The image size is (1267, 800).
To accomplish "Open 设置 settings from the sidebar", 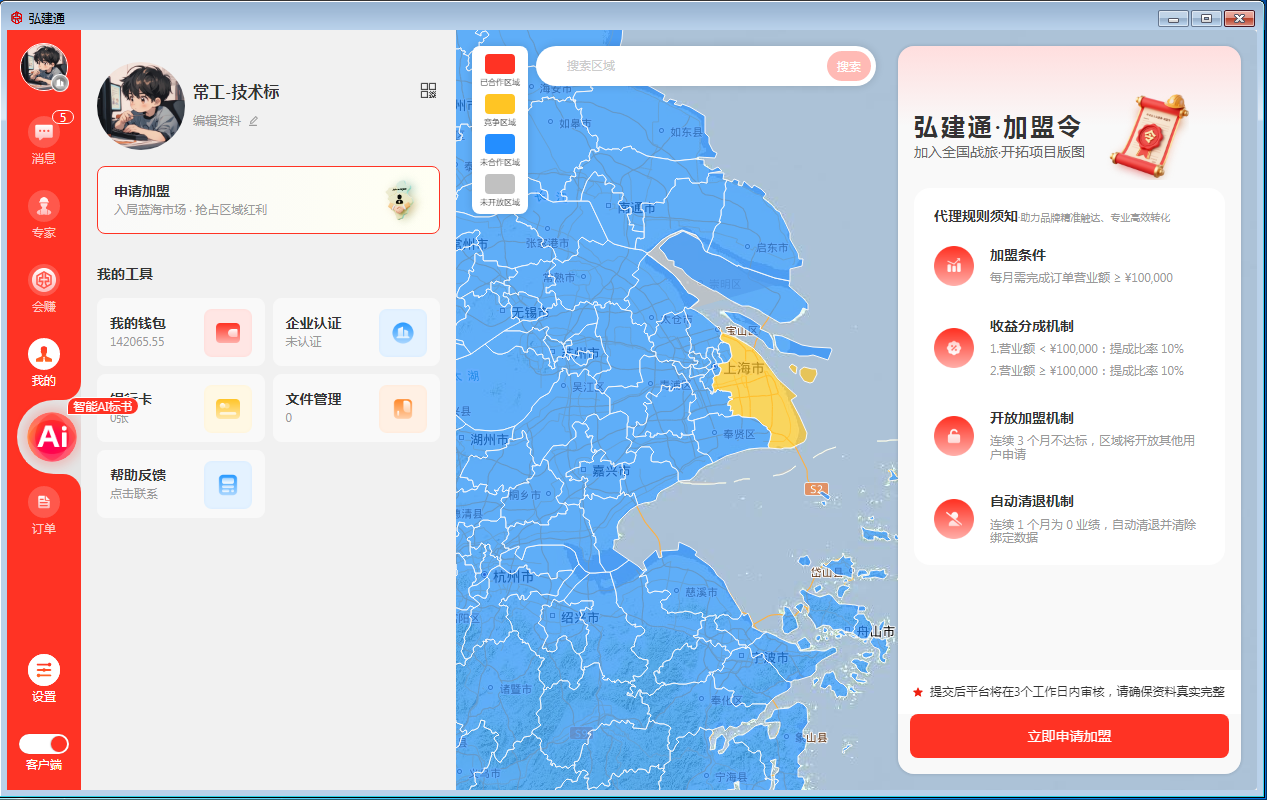I will (x=43, y=671).
